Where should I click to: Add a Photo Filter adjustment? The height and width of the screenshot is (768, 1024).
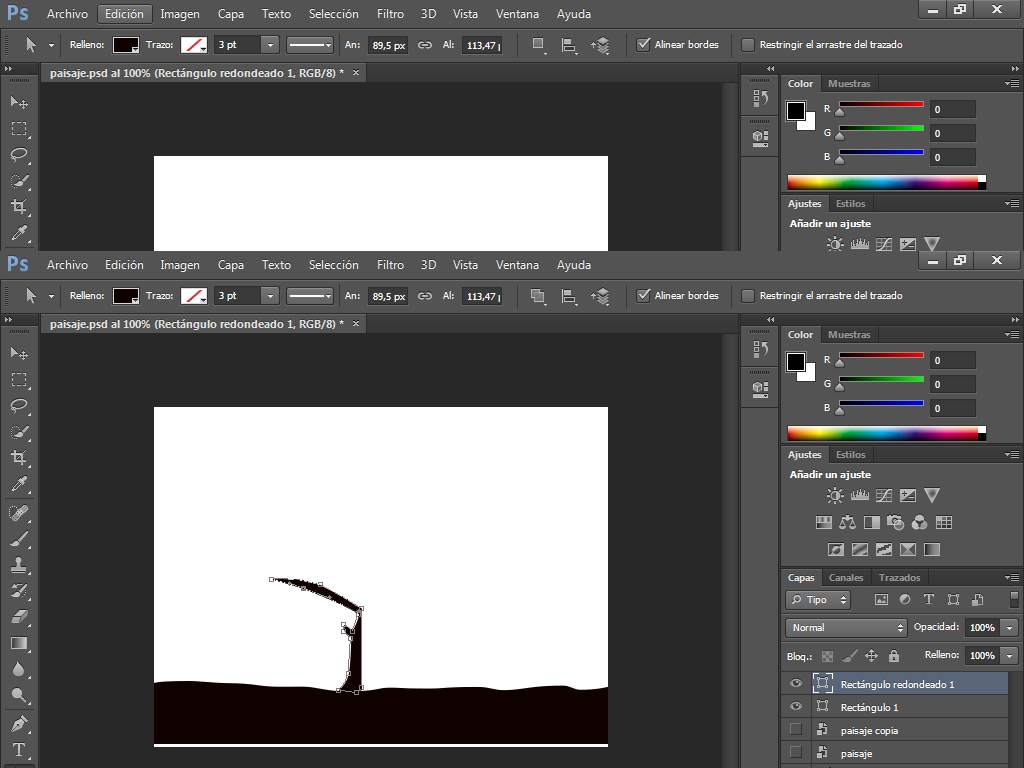coord(895,522)
